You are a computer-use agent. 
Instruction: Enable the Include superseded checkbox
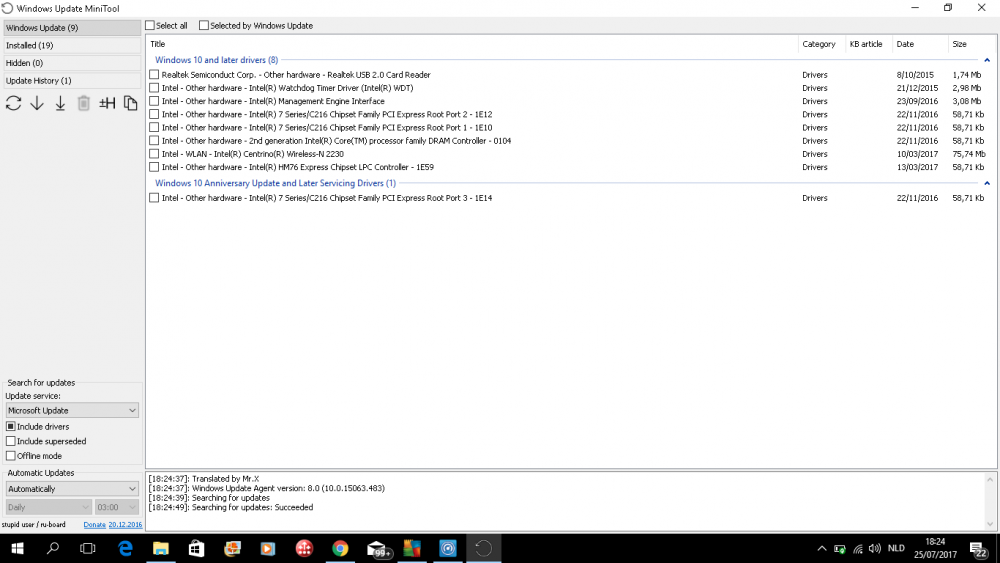point(11,441)
